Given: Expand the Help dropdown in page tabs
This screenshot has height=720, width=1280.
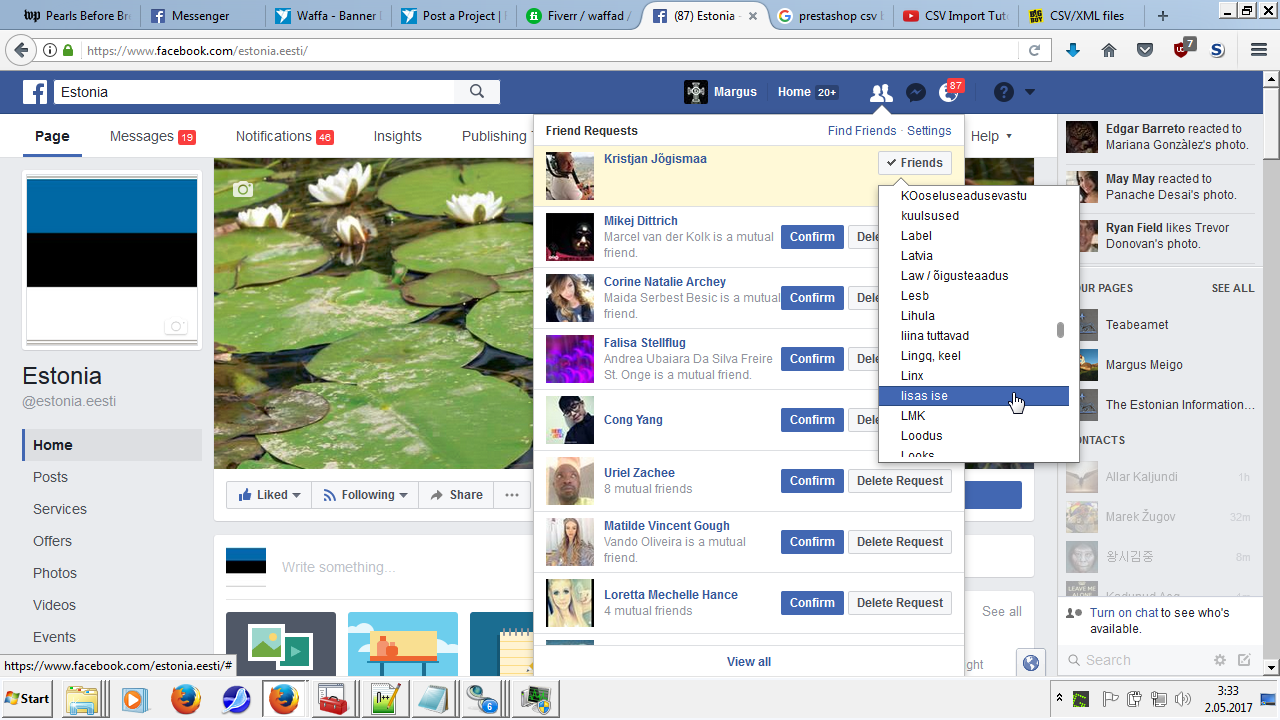Looking at the screenshot, I should click(992, 136).
